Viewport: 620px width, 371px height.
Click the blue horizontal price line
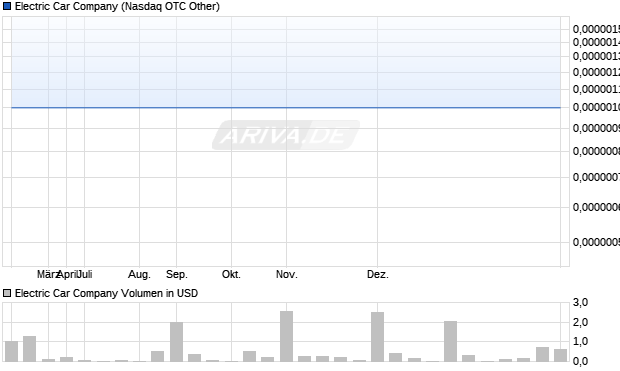coord(286,107)
